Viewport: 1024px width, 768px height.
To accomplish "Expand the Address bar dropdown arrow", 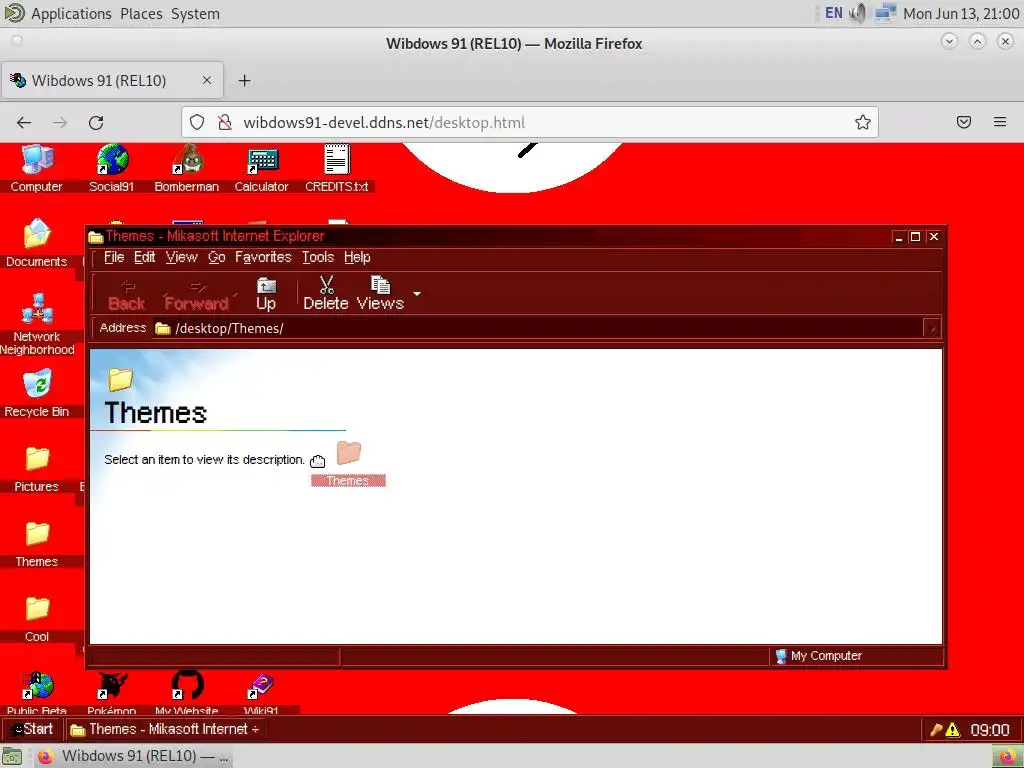I will point(932,328).
